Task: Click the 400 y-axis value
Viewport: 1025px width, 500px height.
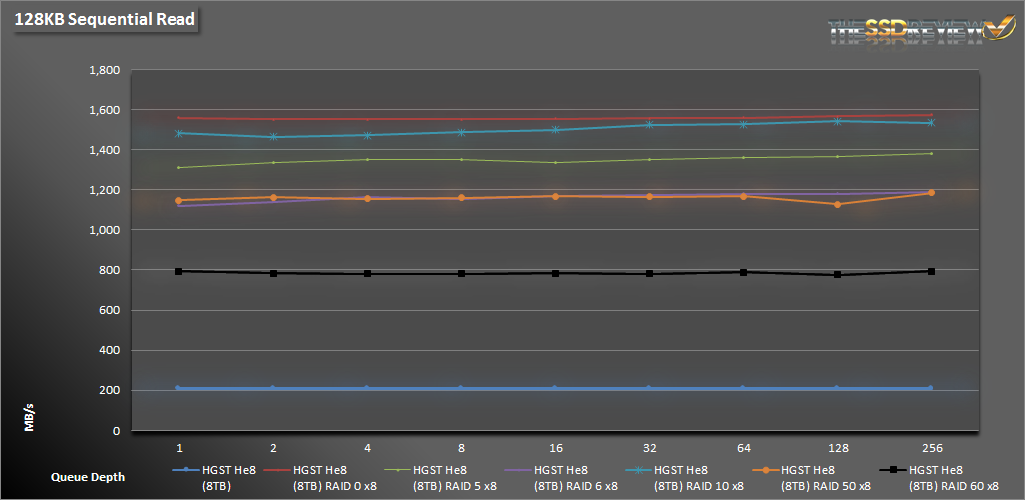Action: pos(111,351)
